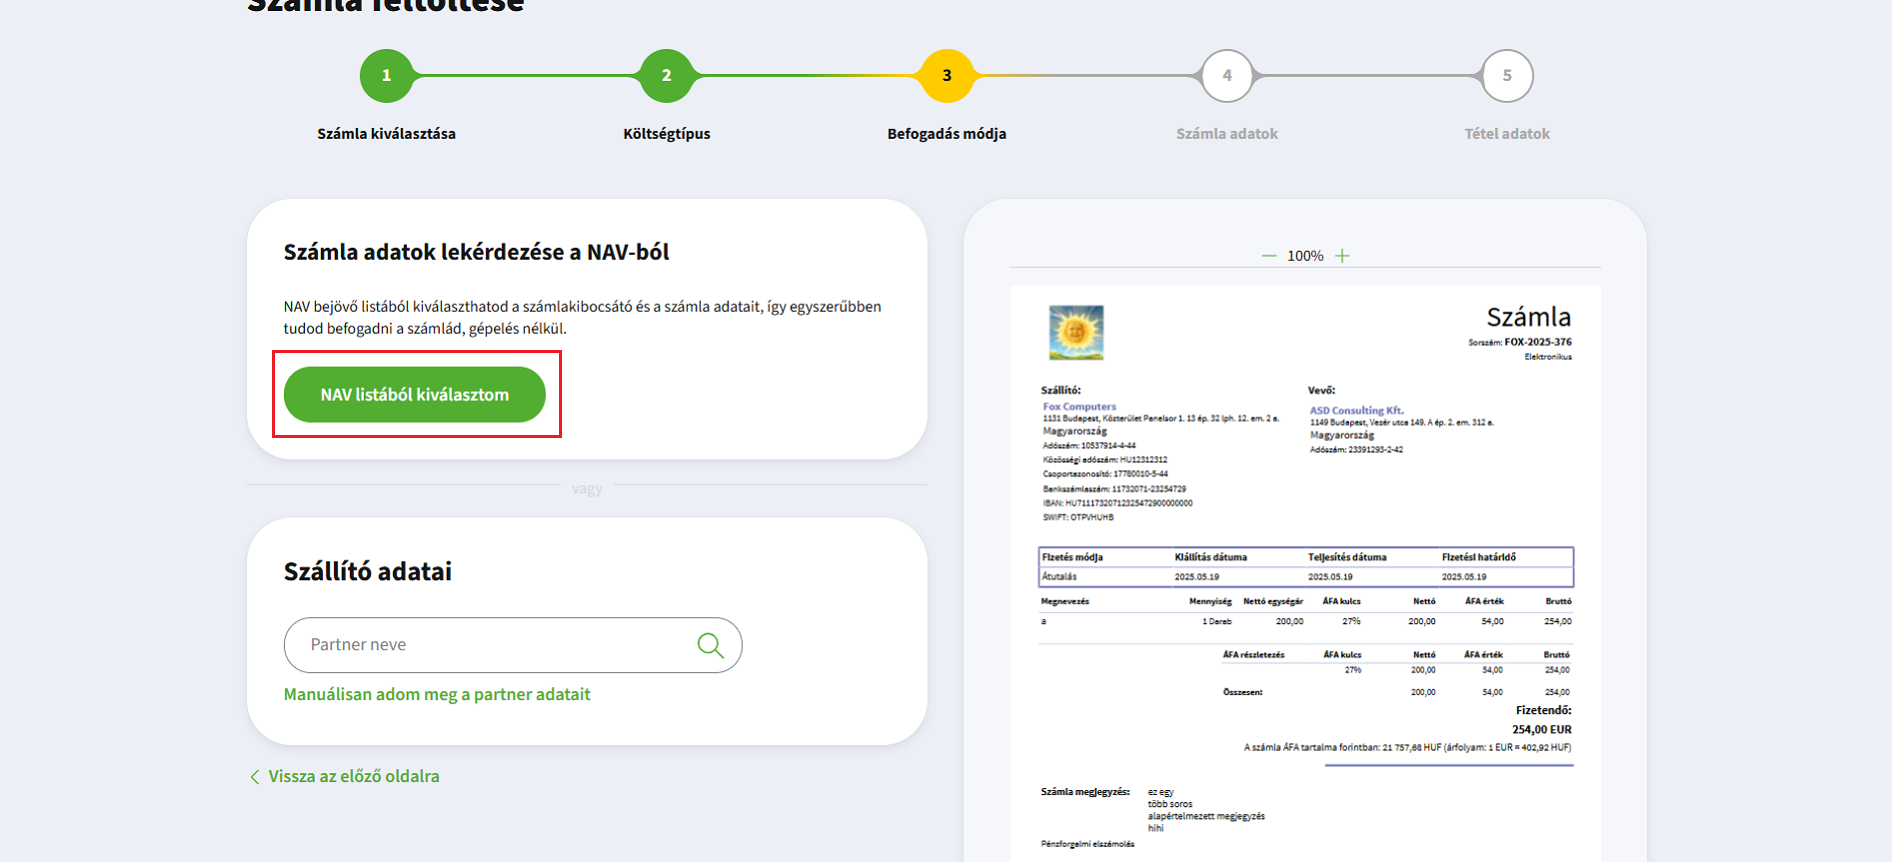The height and width of the screenshot is (862, 1892).
Task: Zoom in the invoice preview with the plus icon
Action: [x=1342, y=256]
